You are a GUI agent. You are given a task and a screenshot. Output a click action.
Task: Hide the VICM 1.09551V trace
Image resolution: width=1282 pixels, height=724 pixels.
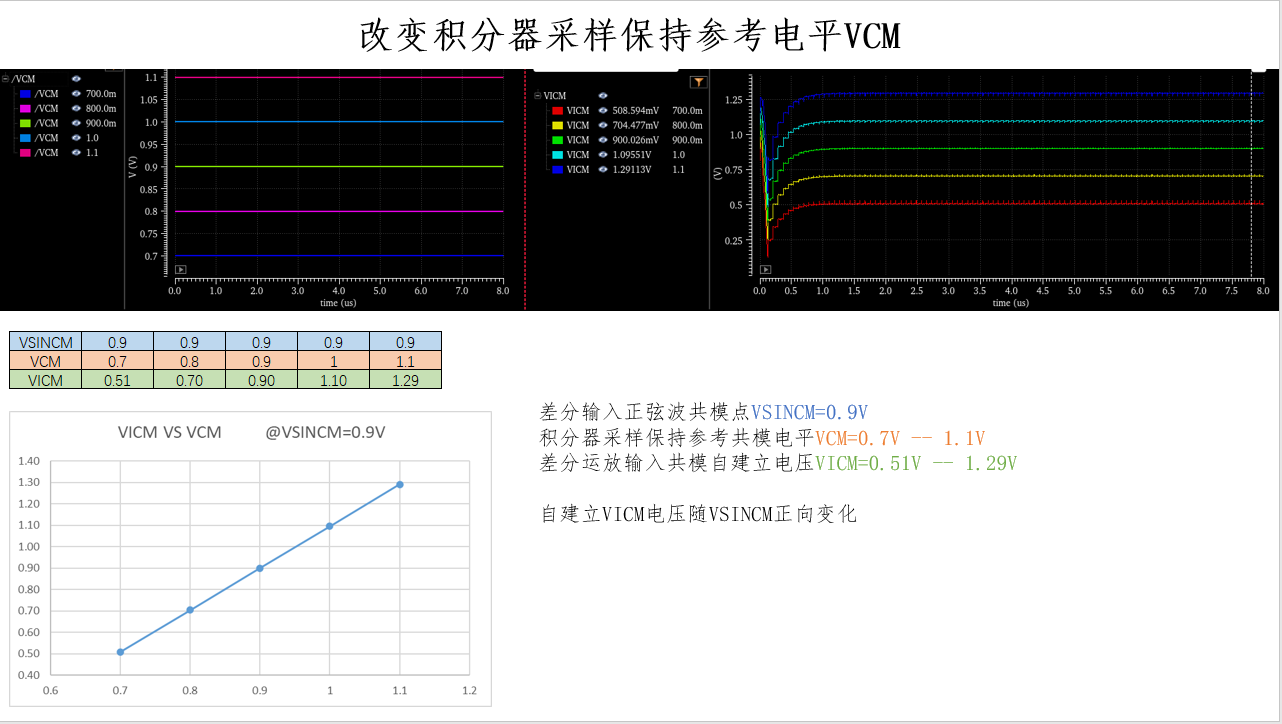(x=603, y=155)
